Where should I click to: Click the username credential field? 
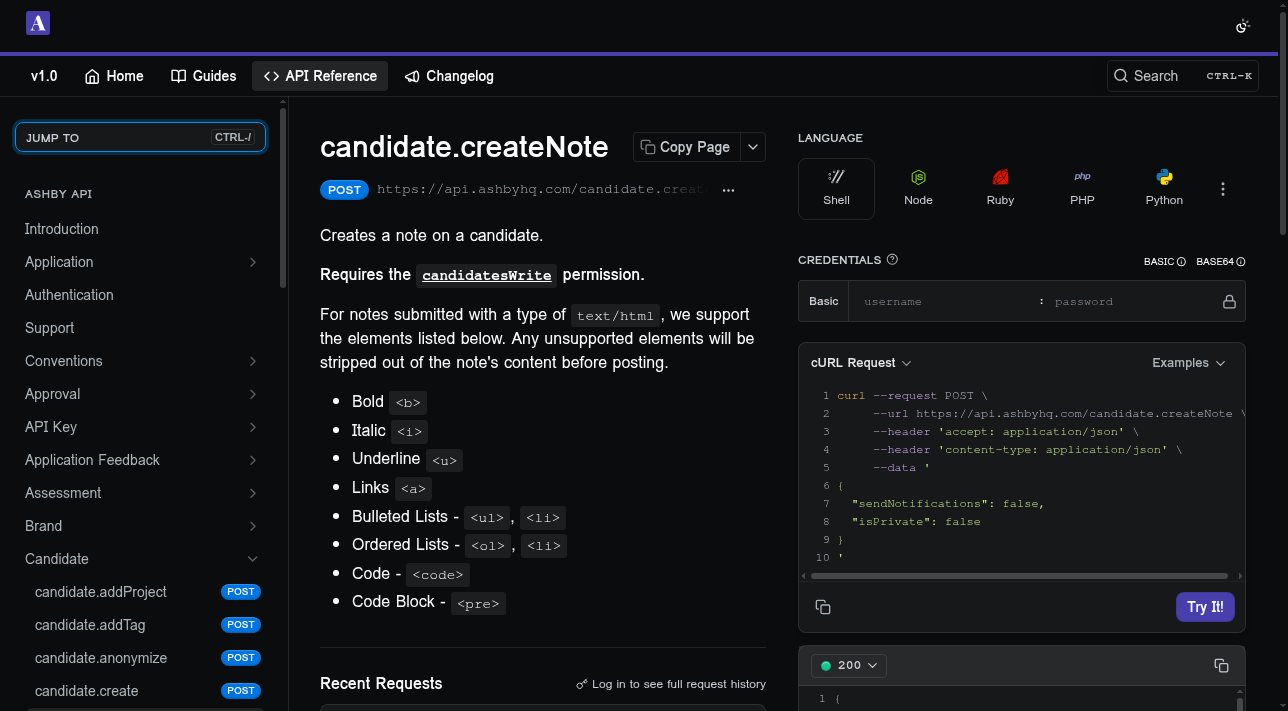click(945, 301)
